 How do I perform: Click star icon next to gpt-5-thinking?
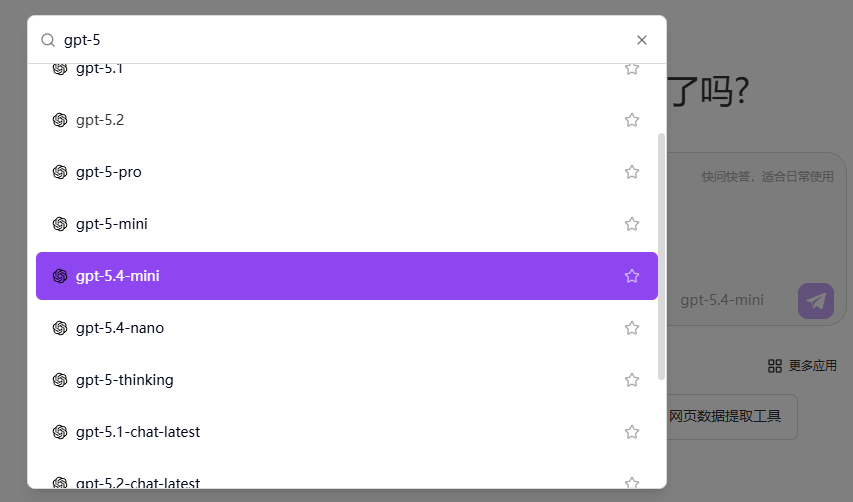632,380
